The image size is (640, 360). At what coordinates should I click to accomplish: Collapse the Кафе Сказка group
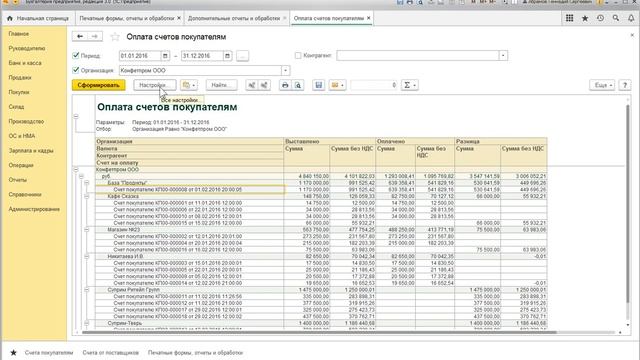click(x=87, y=196)
